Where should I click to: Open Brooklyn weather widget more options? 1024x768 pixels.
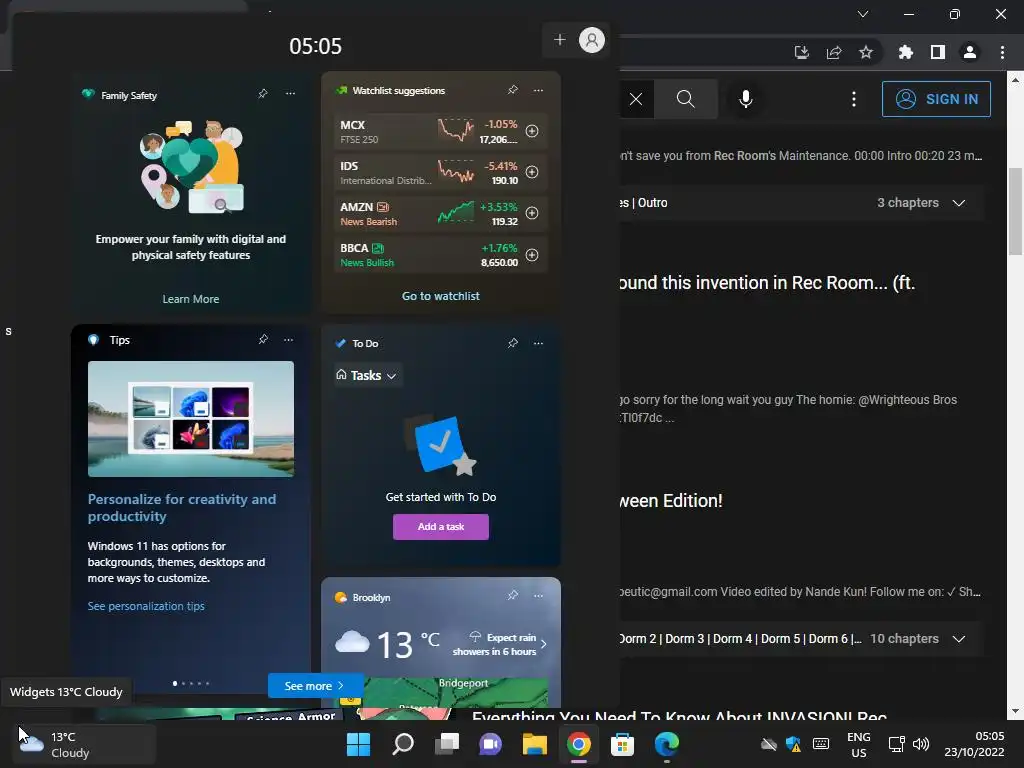coord(538,596)
